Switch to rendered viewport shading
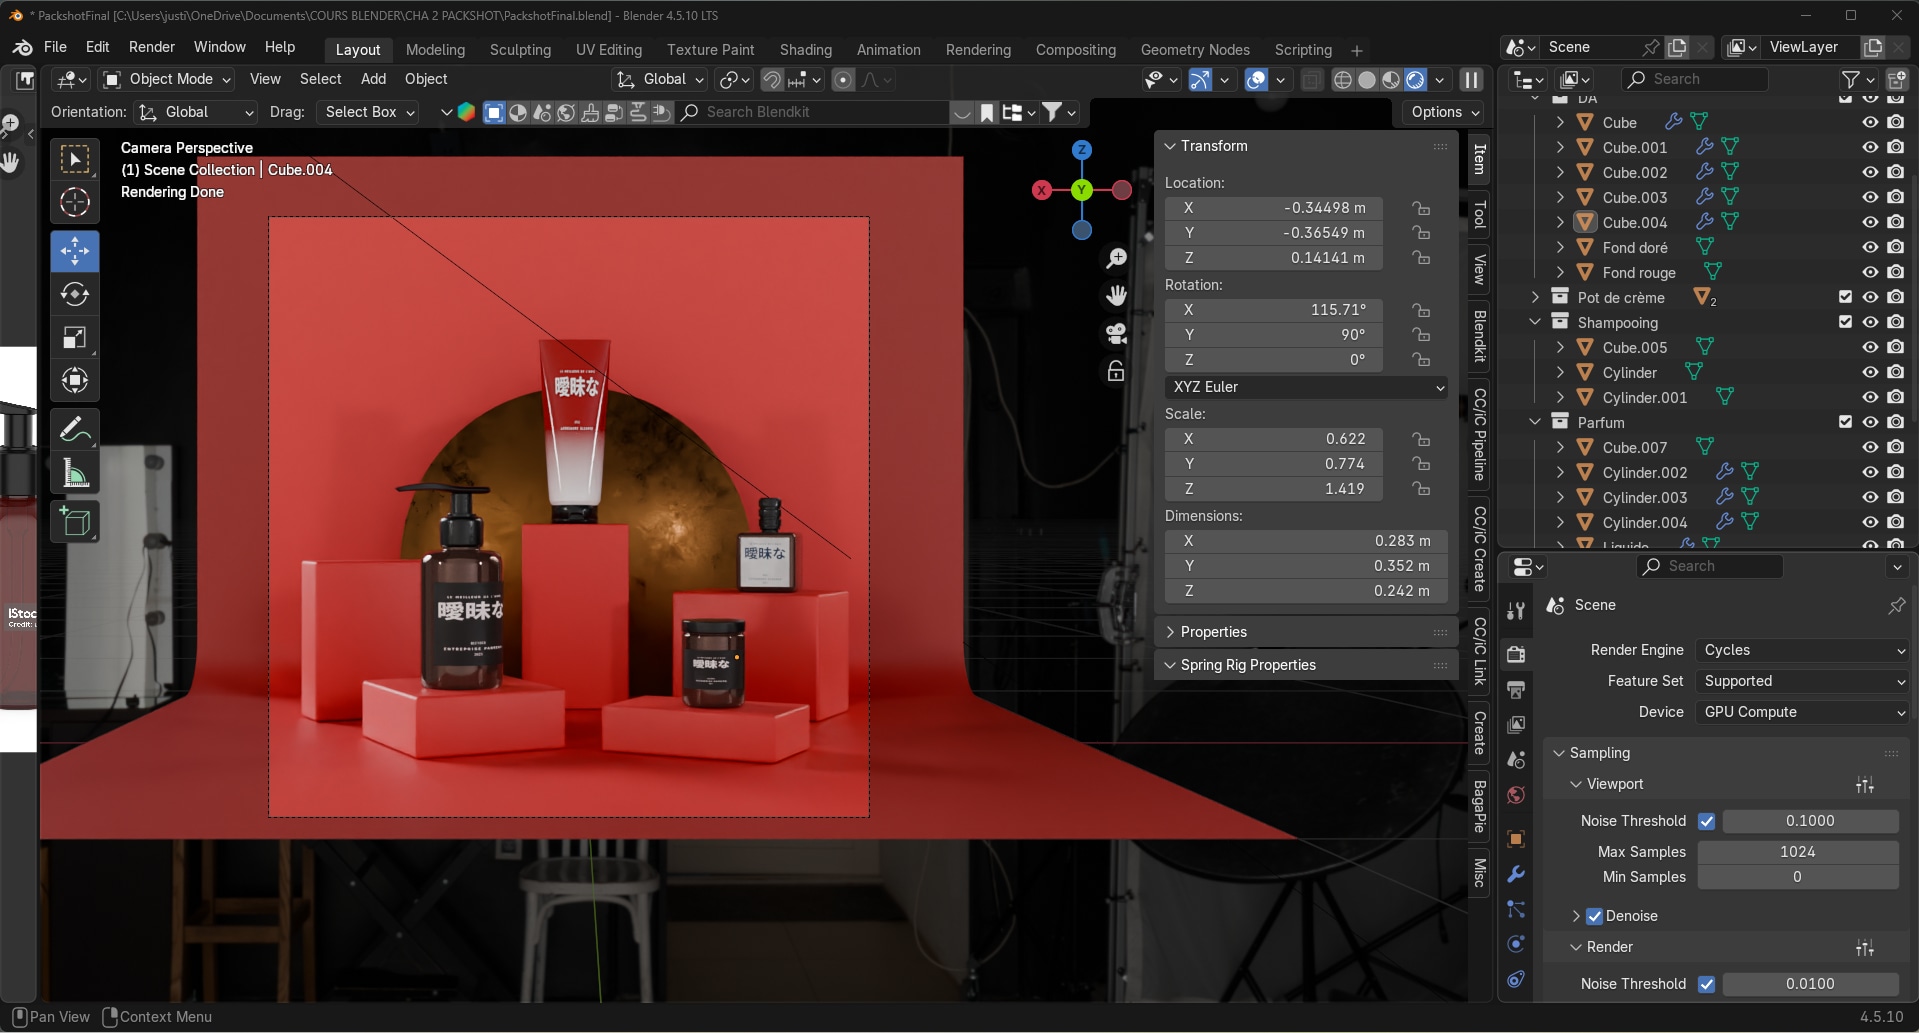The width and height of the screenshot is (1919, 1033). point(1415,80)
